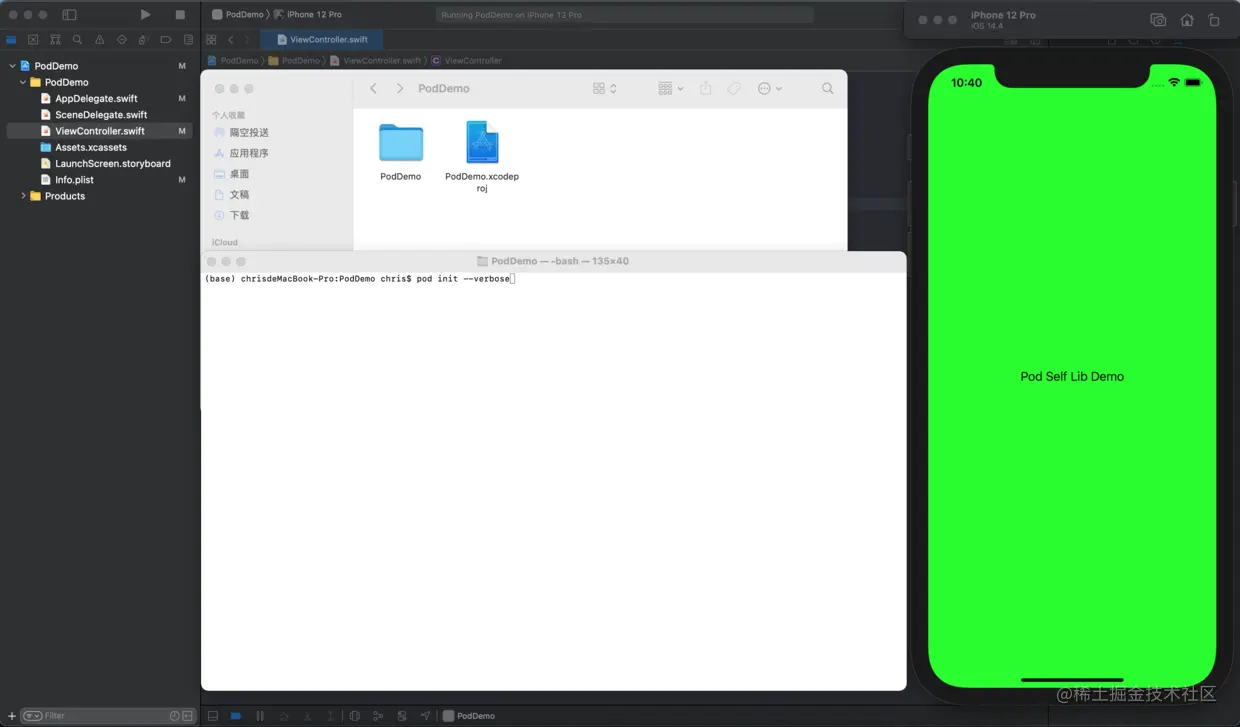Open 下载 in Finder sidebar
The image size is (1240, 727).
(232, 215)
